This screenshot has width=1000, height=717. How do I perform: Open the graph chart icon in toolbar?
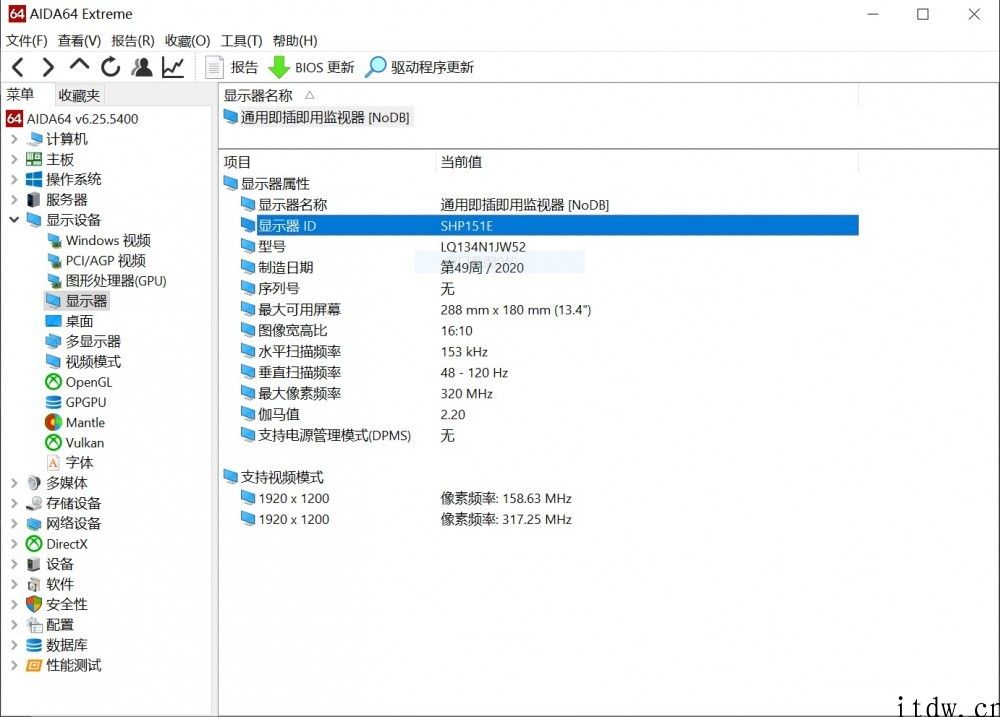(x=173, y=67)
